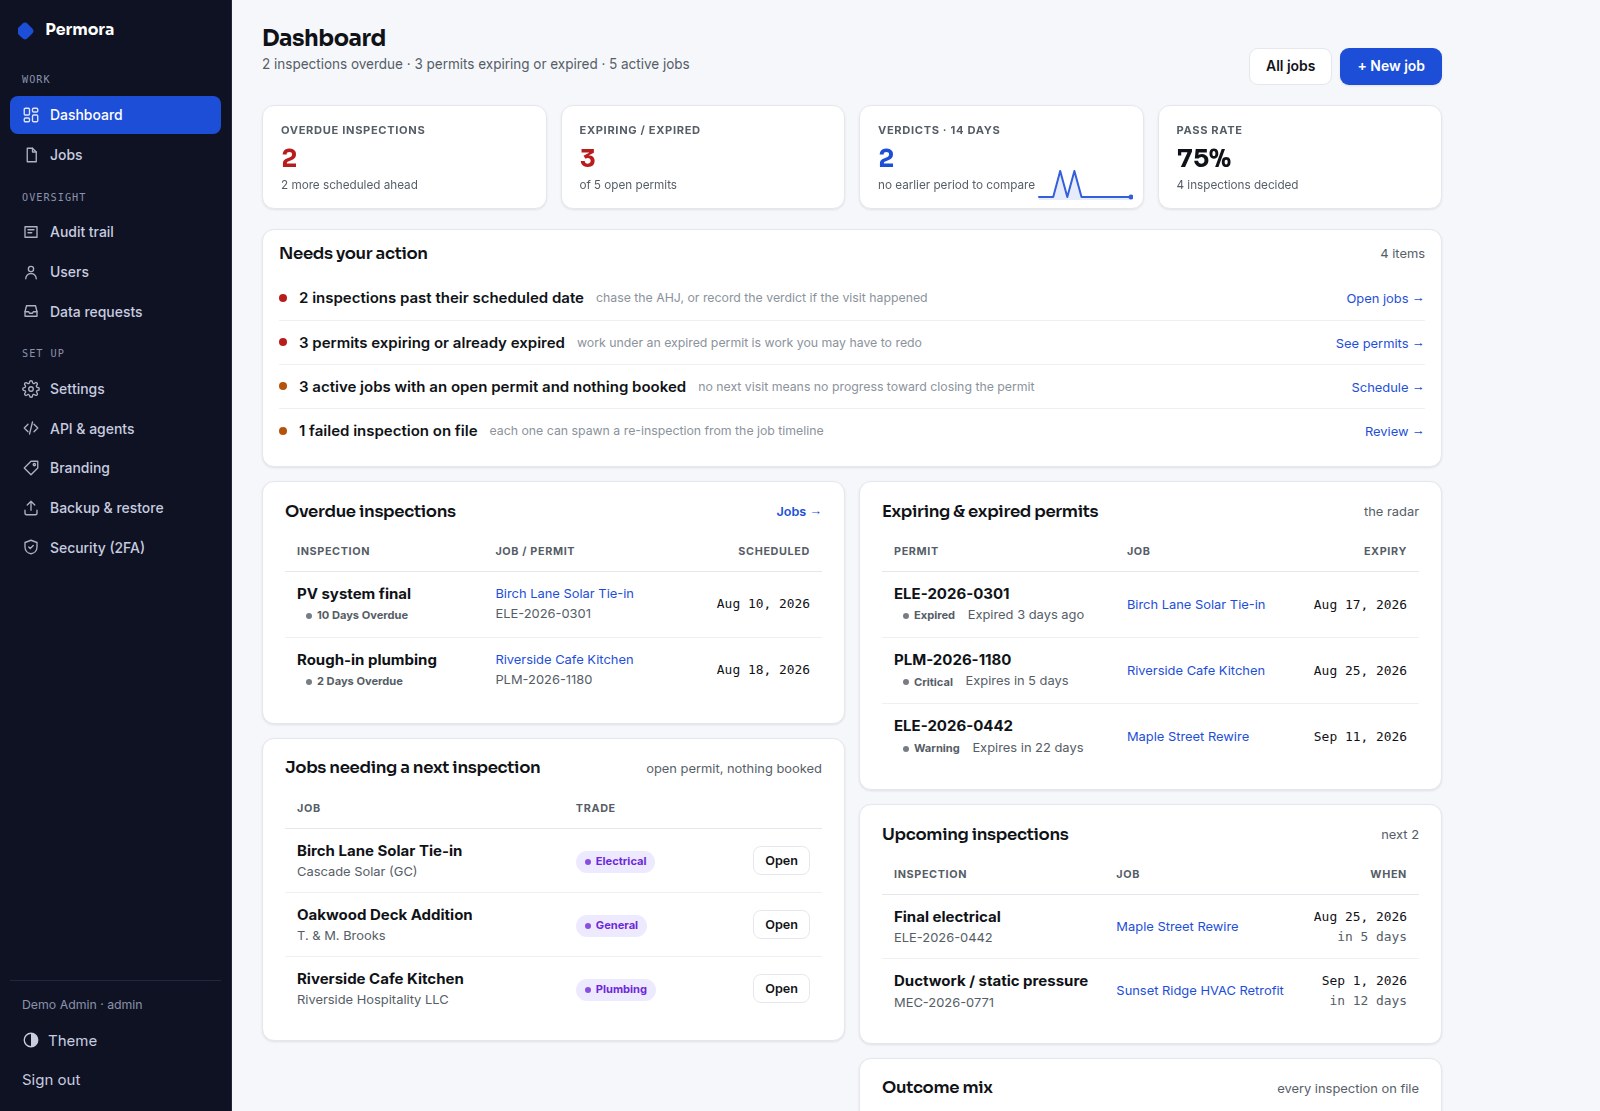The image size is (1600, 1111).
Task: Click the Users person icon
Action: coord(31,272)
